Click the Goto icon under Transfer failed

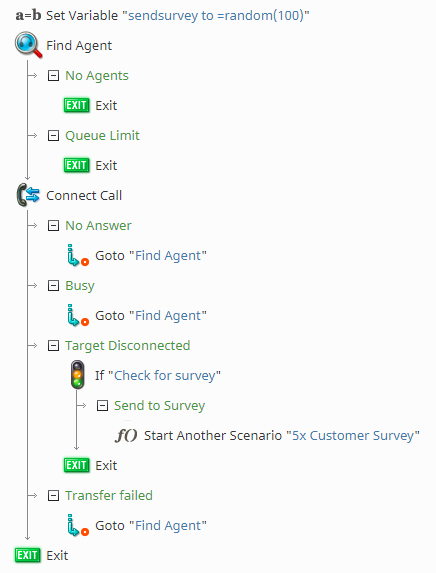point(78,525)
